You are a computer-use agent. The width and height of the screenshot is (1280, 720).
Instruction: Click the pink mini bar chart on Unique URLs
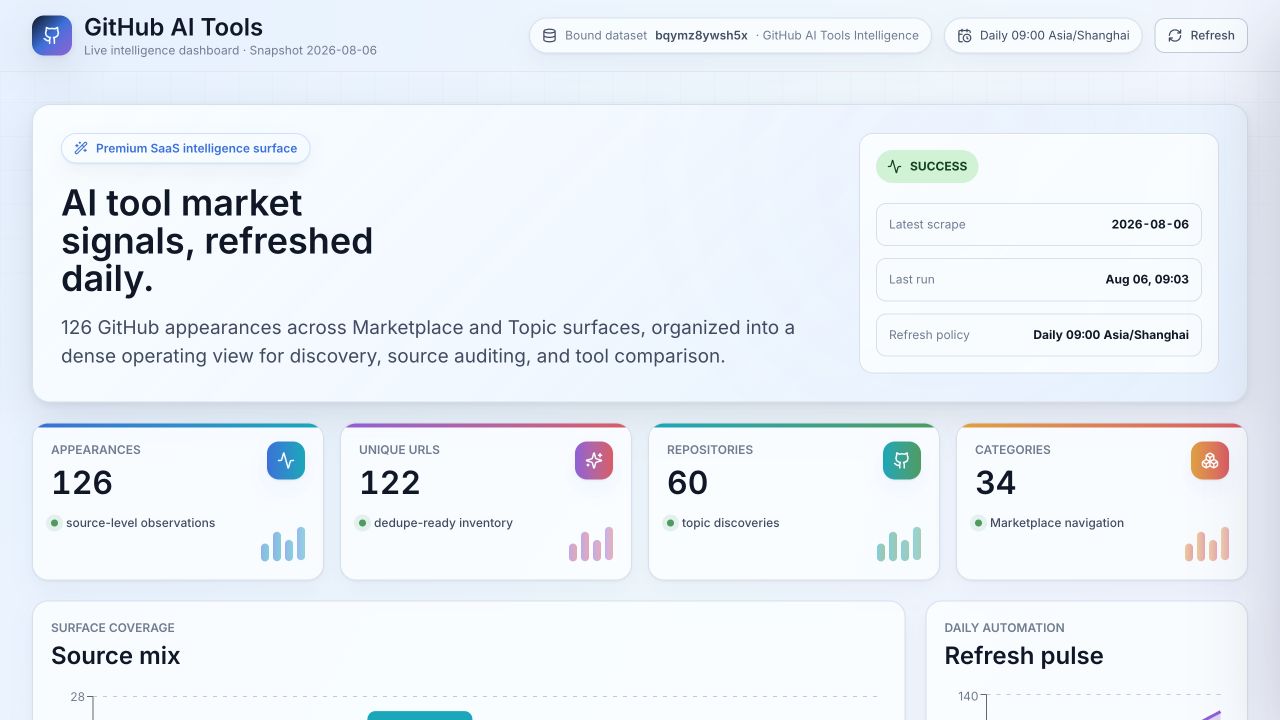591,544
